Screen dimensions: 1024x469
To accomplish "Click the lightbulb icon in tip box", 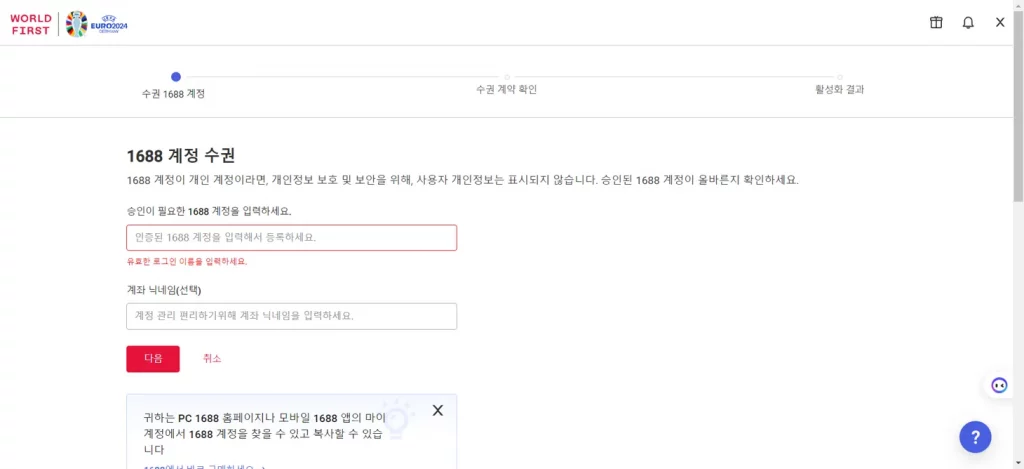I will (396, 419).
